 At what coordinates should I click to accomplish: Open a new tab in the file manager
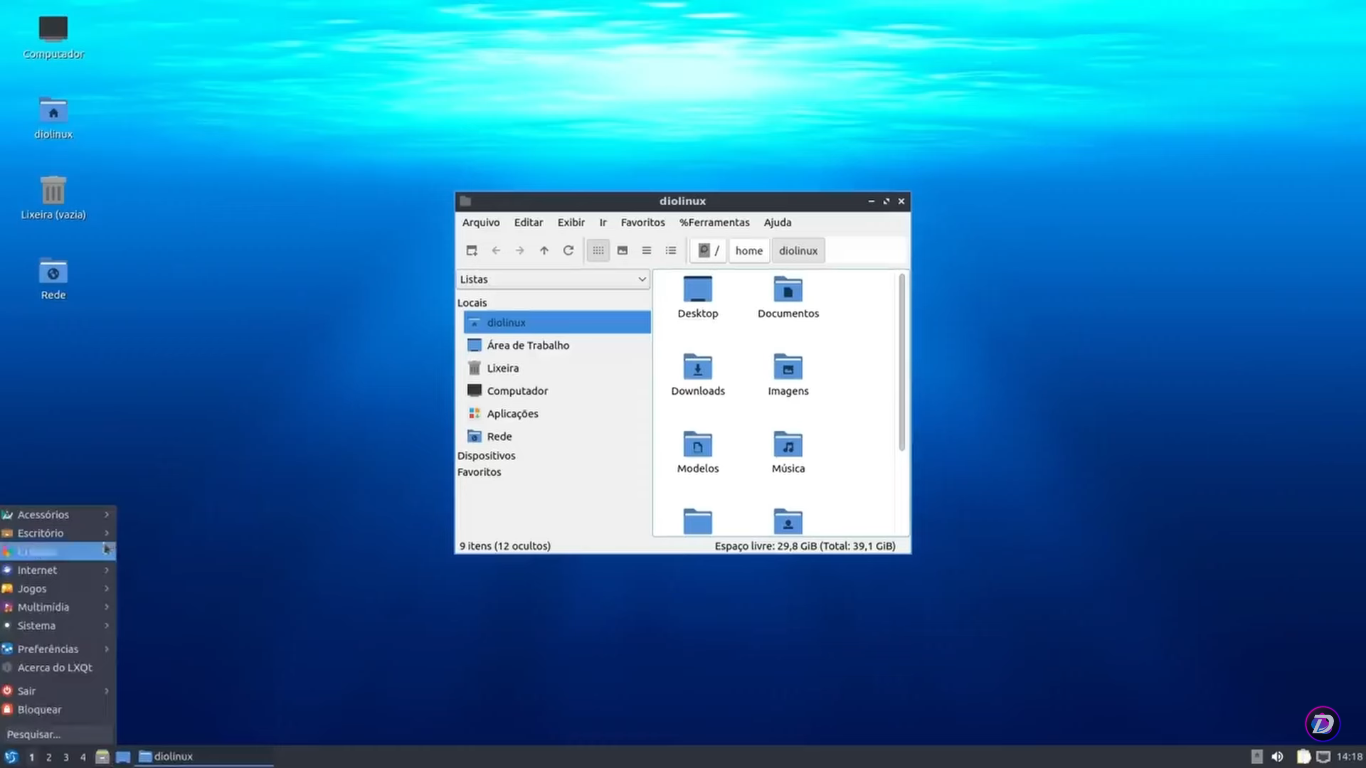click(x=470, y=250)
